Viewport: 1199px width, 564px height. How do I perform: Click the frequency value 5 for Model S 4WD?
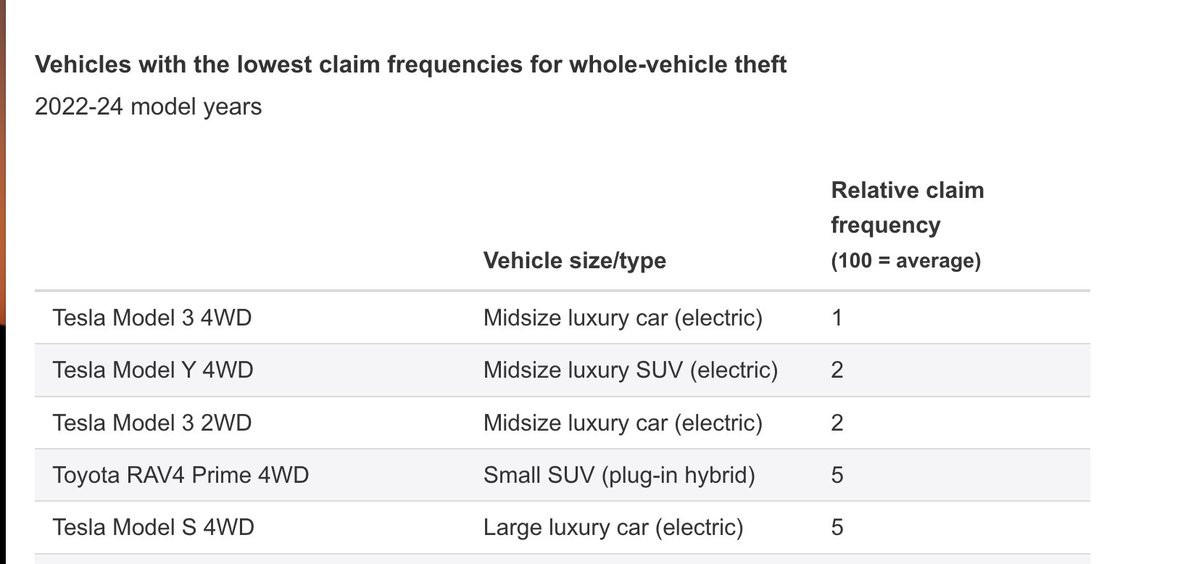pos(837,528)
